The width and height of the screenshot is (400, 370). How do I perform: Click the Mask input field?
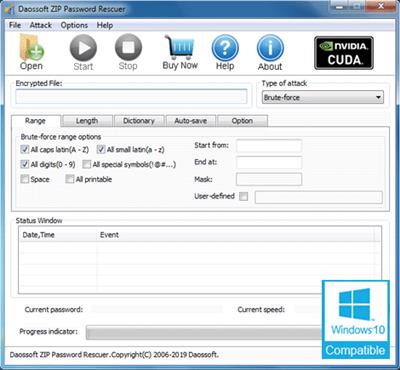pyautogui.click(x=269, y=179)
